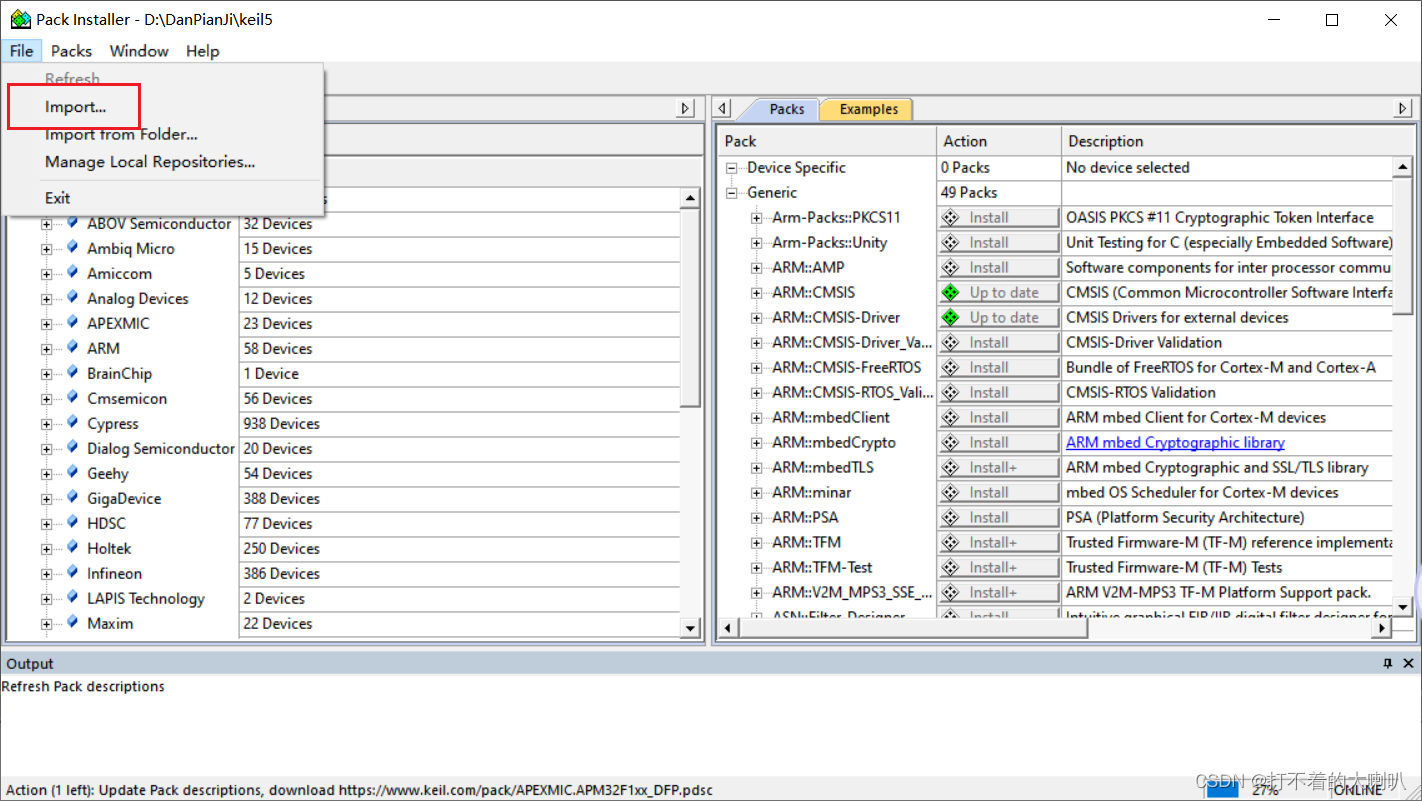Expand the Cypress device list
This screenshot has width=1422, height=801.
coord(46,424)
